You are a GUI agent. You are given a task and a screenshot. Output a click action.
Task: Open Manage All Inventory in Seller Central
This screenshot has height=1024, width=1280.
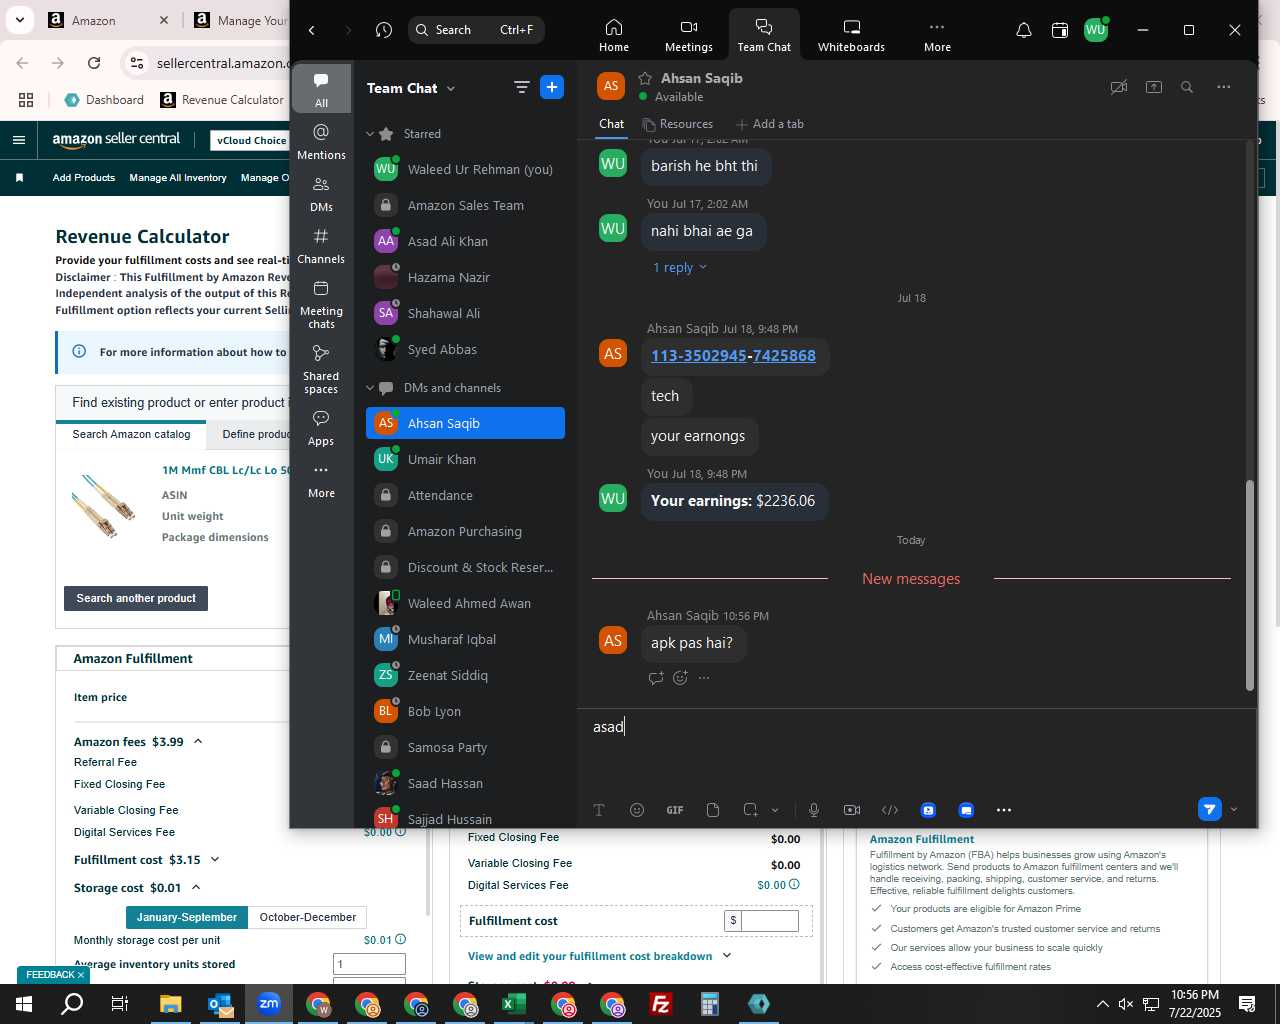coord(178,178)
